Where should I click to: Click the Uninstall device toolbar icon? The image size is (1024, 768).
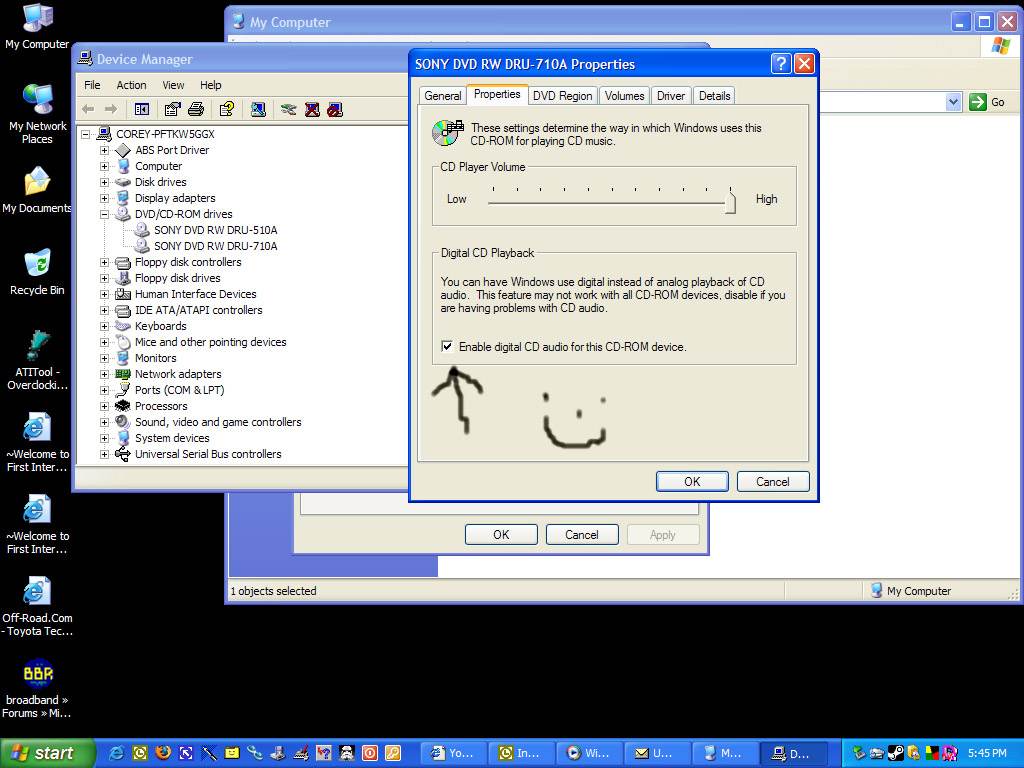pyautogui.click(x=312, y=109)
